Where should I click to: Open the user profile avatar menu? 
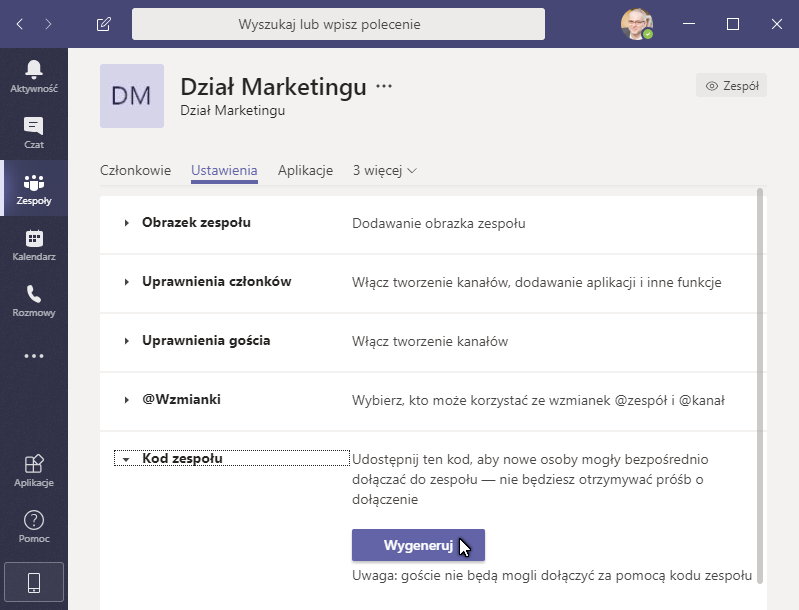point(635,24)
